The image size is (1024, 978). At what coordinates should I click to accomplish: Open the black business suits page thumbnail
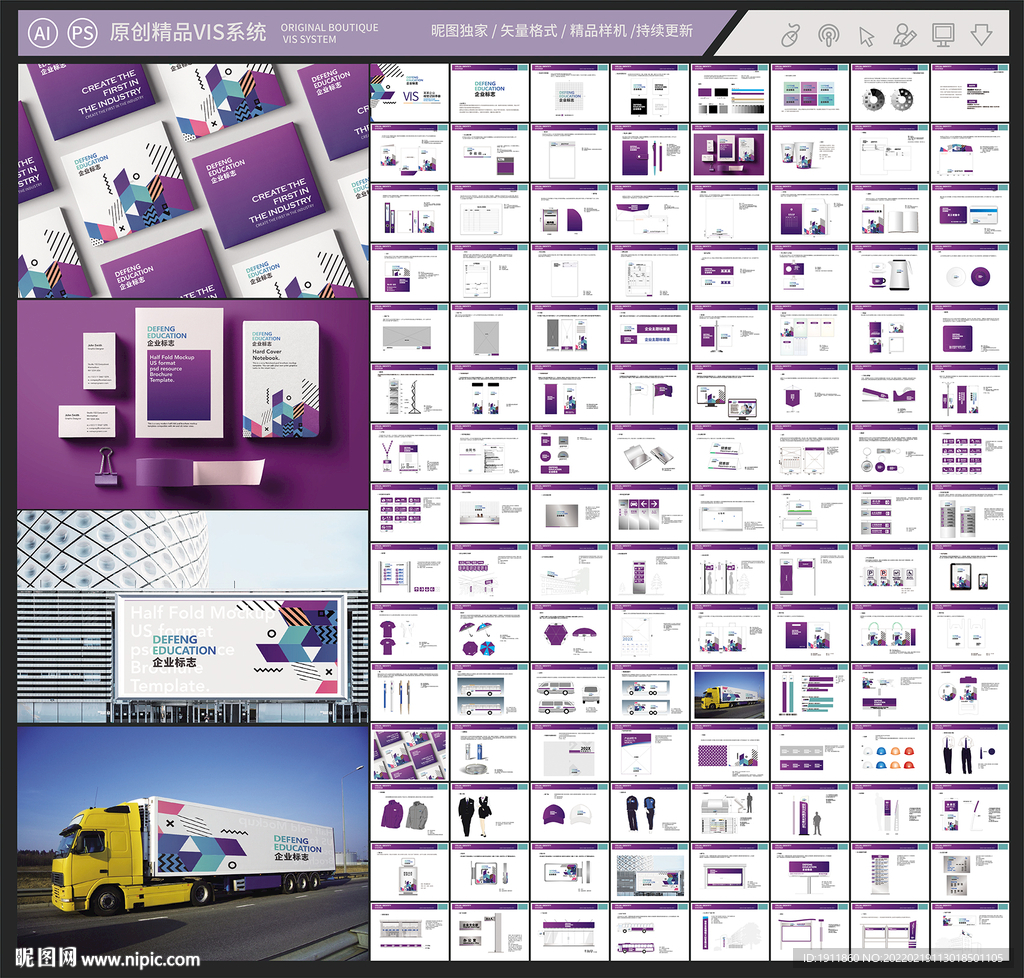point(490,812)
